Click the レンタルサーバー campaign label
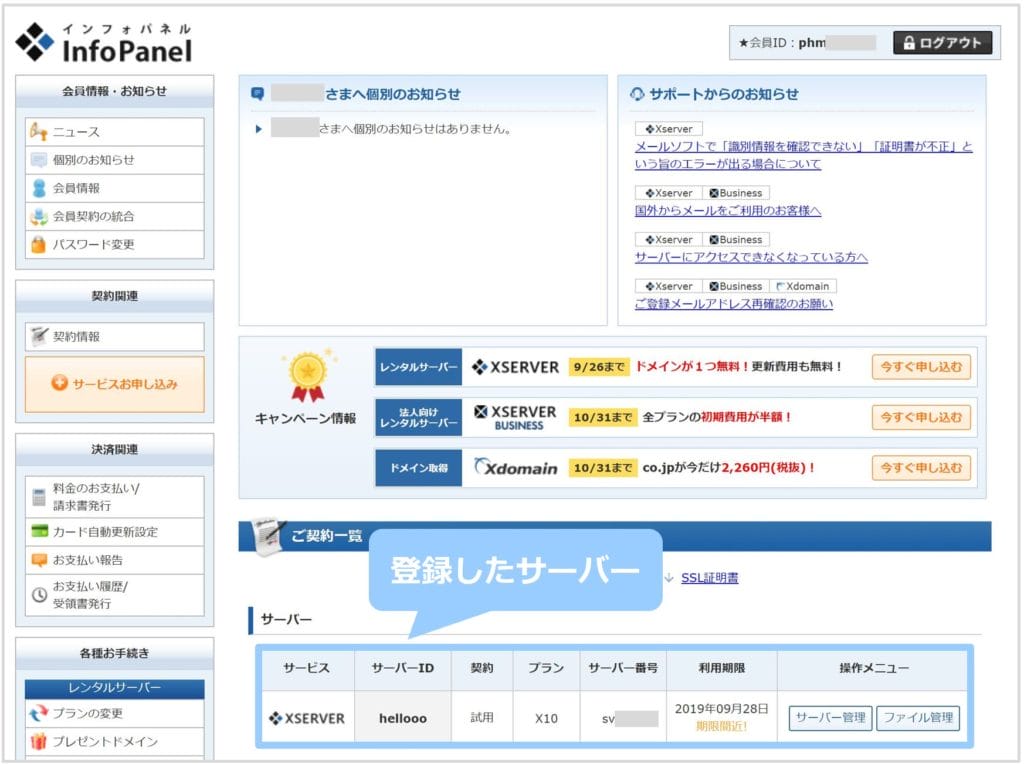The width and height of the screenshot is (1024, 764). coord(419,367)
